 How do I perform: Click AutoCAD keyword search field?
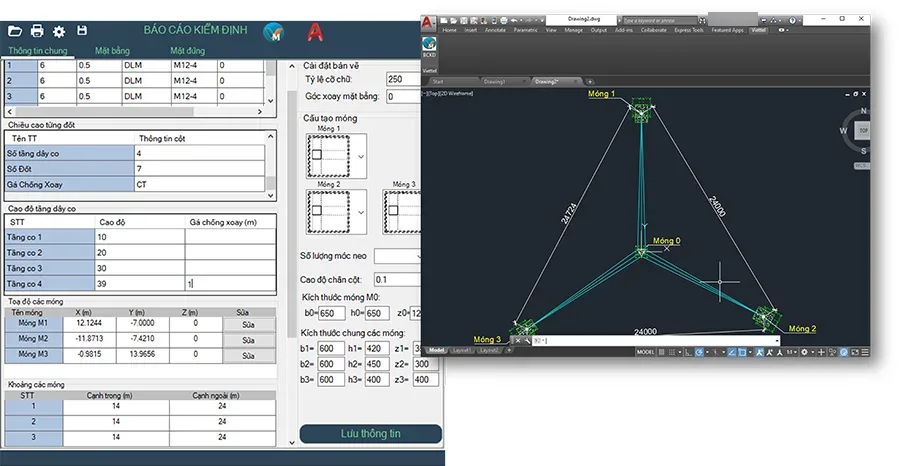pos(660,21)
